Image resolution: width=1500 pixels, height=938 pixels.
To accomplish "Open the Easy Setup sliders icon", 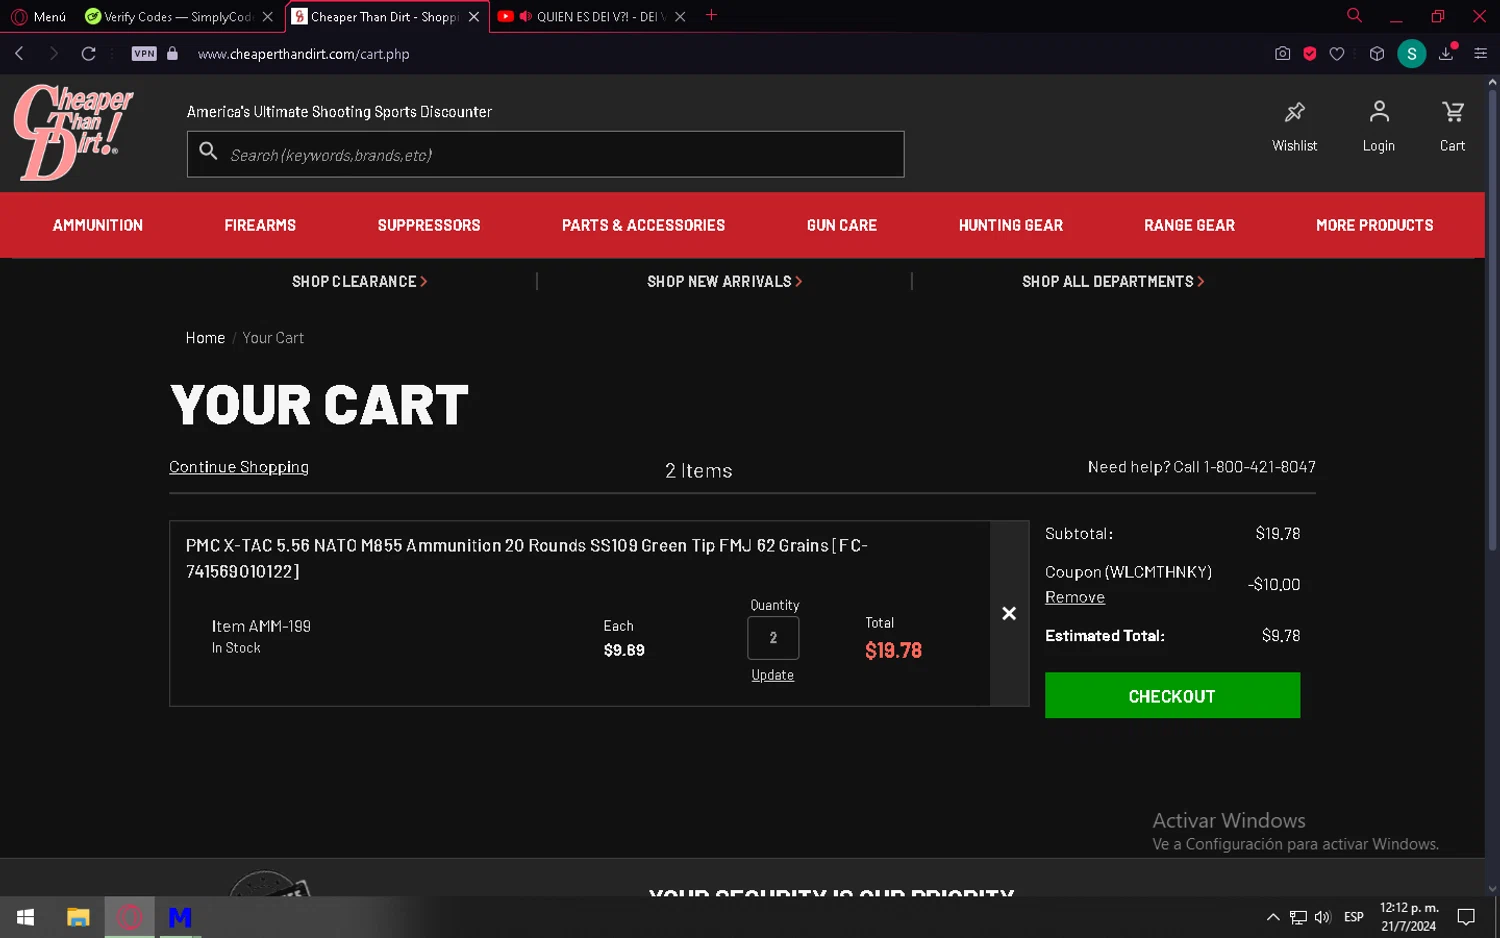I will [x=1481, y=54].
